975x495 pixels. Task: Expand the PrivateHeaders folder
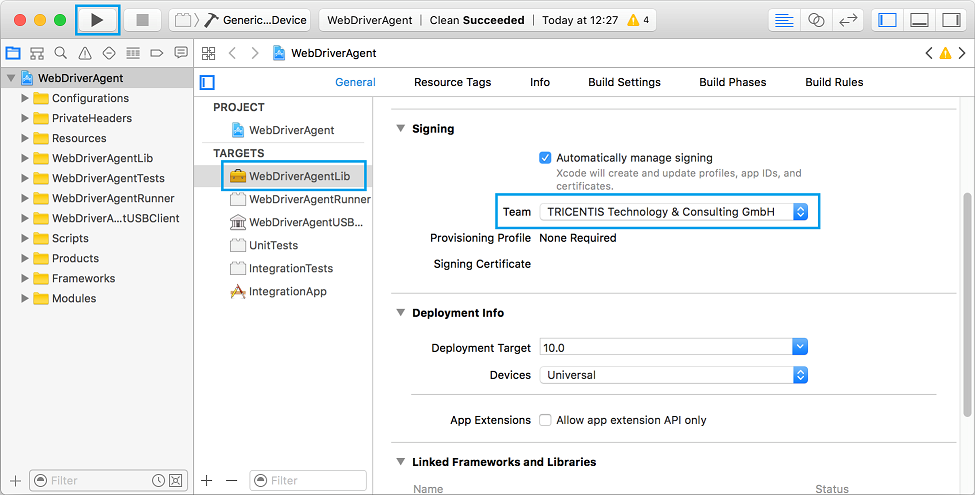pyautogui.click(x=25, y=118)
